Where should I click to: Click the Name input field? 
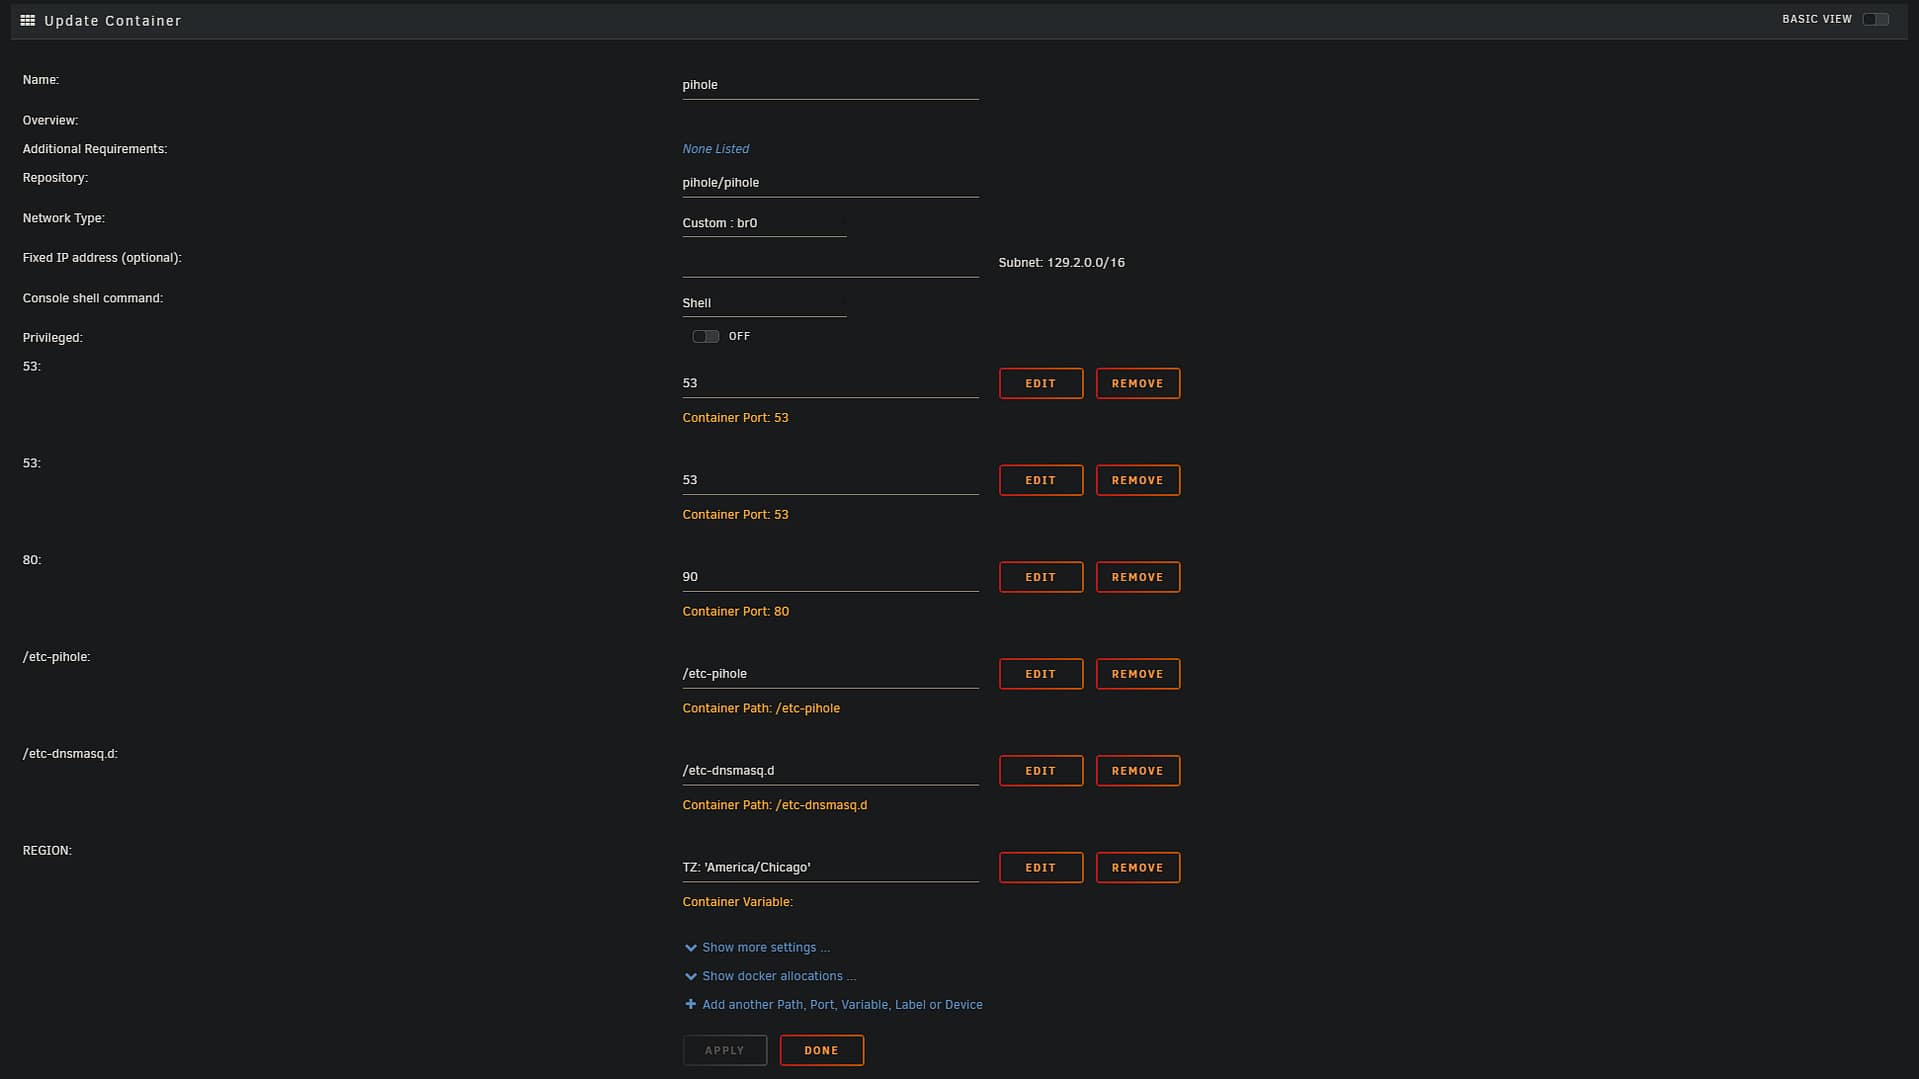[x=829, y=85]
